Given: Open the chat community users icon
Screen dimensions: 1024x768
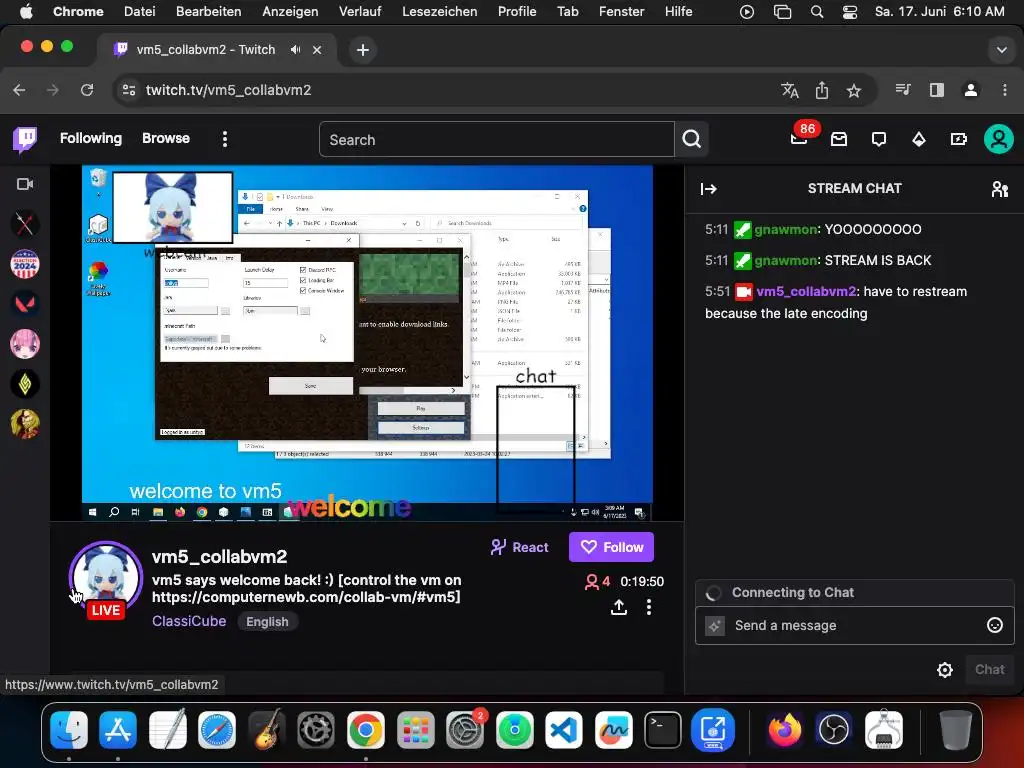Looking at the screenshot, I should pos(999,189).
